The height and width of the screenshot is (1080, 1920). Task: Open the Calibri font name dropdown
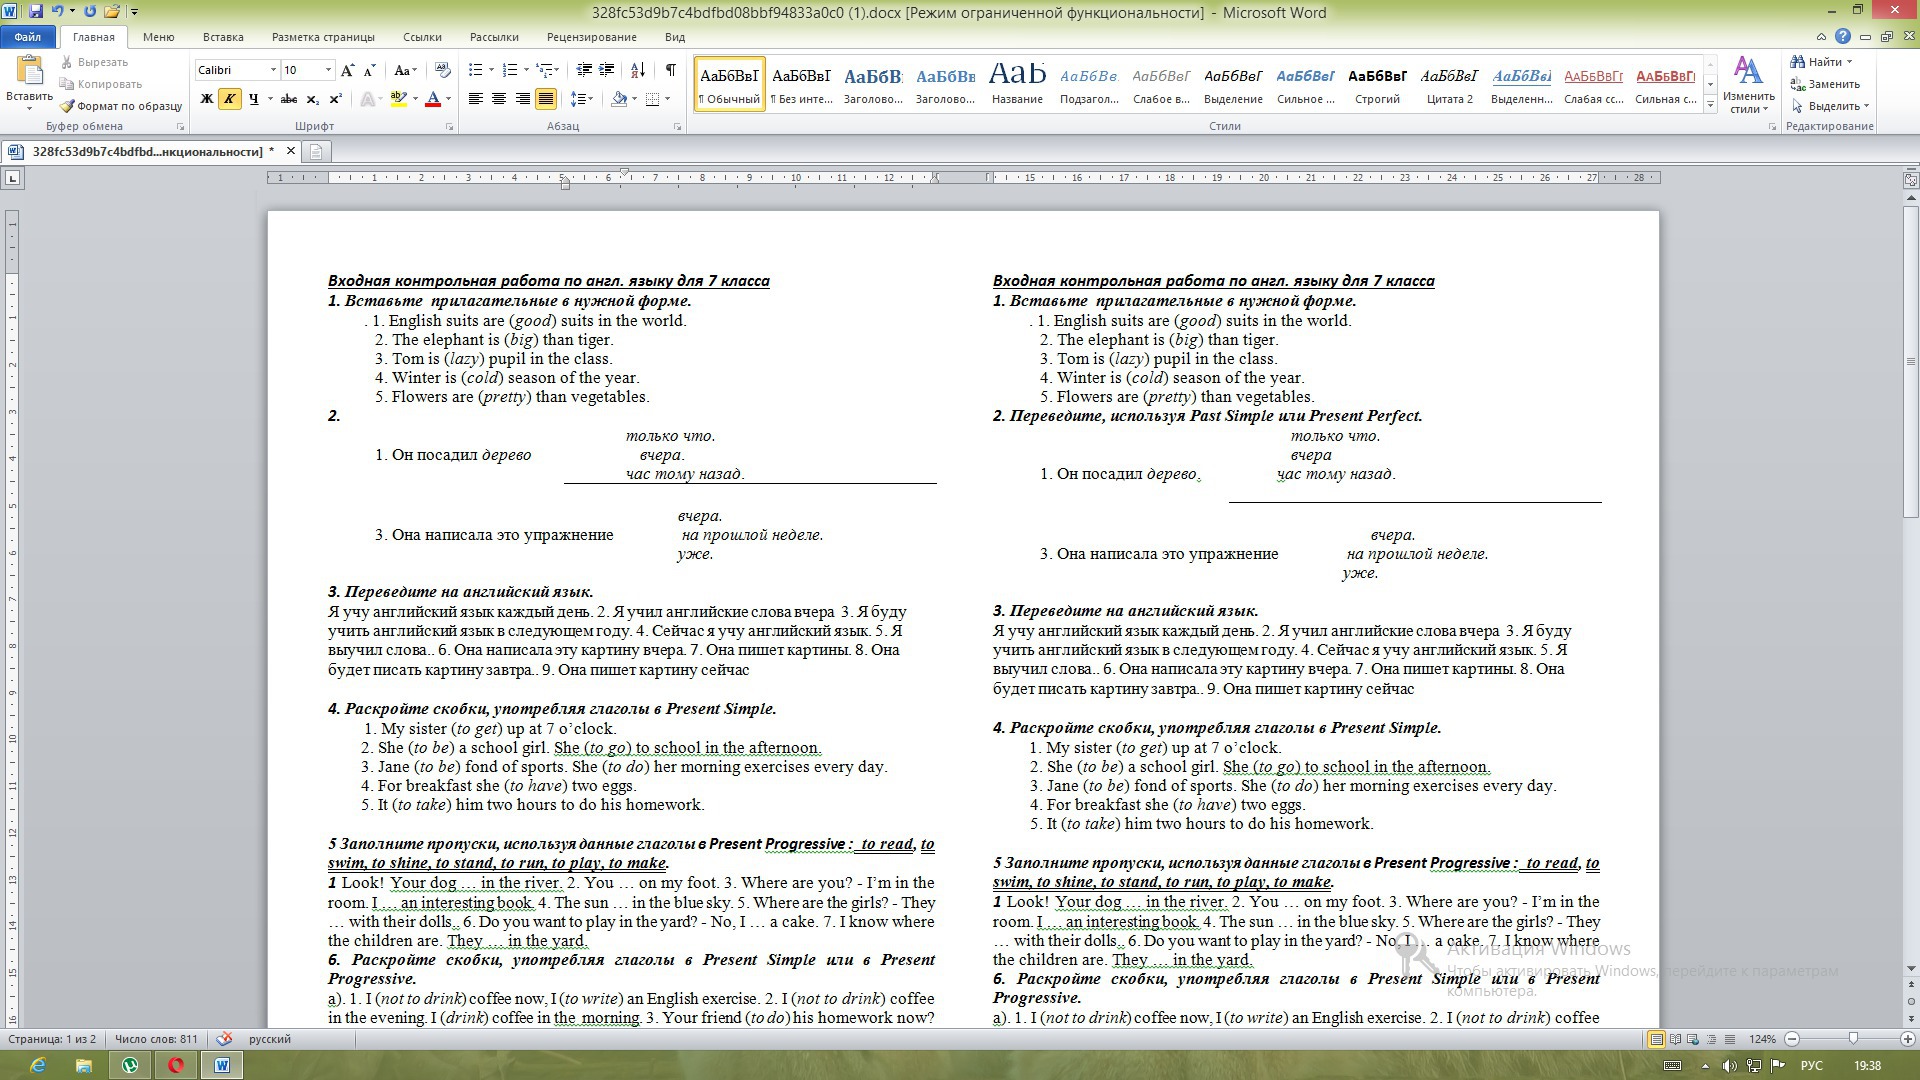click(x=273, y=70)
